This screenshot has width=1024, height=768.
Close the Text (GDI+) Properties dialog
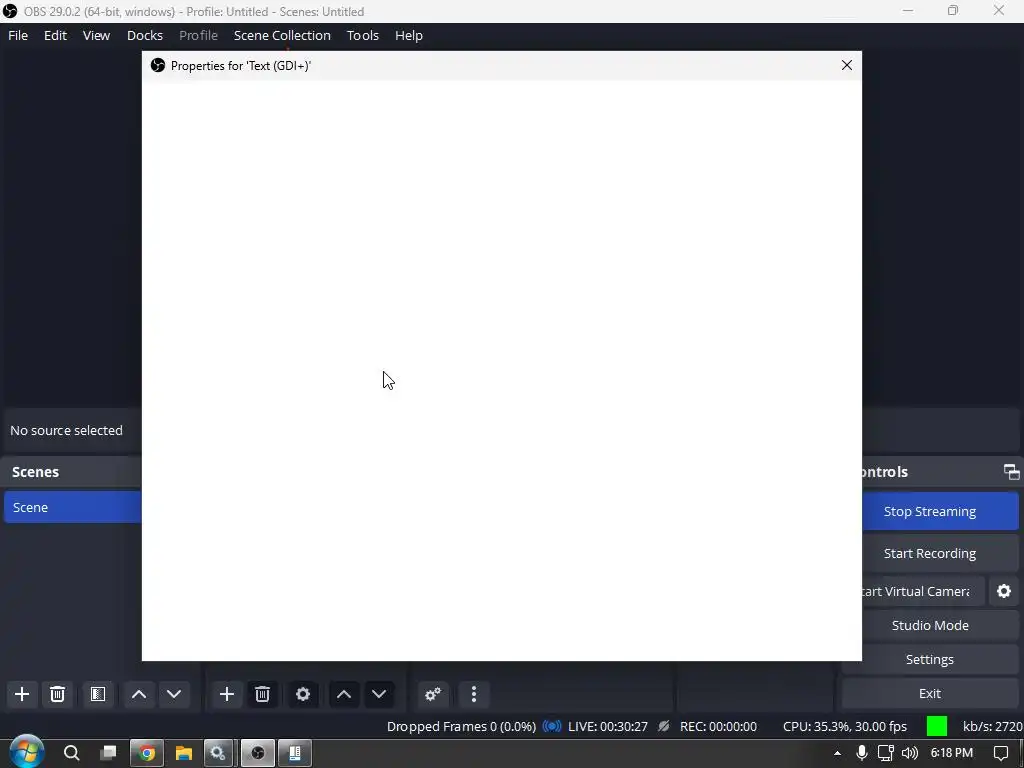coord(846,65)
